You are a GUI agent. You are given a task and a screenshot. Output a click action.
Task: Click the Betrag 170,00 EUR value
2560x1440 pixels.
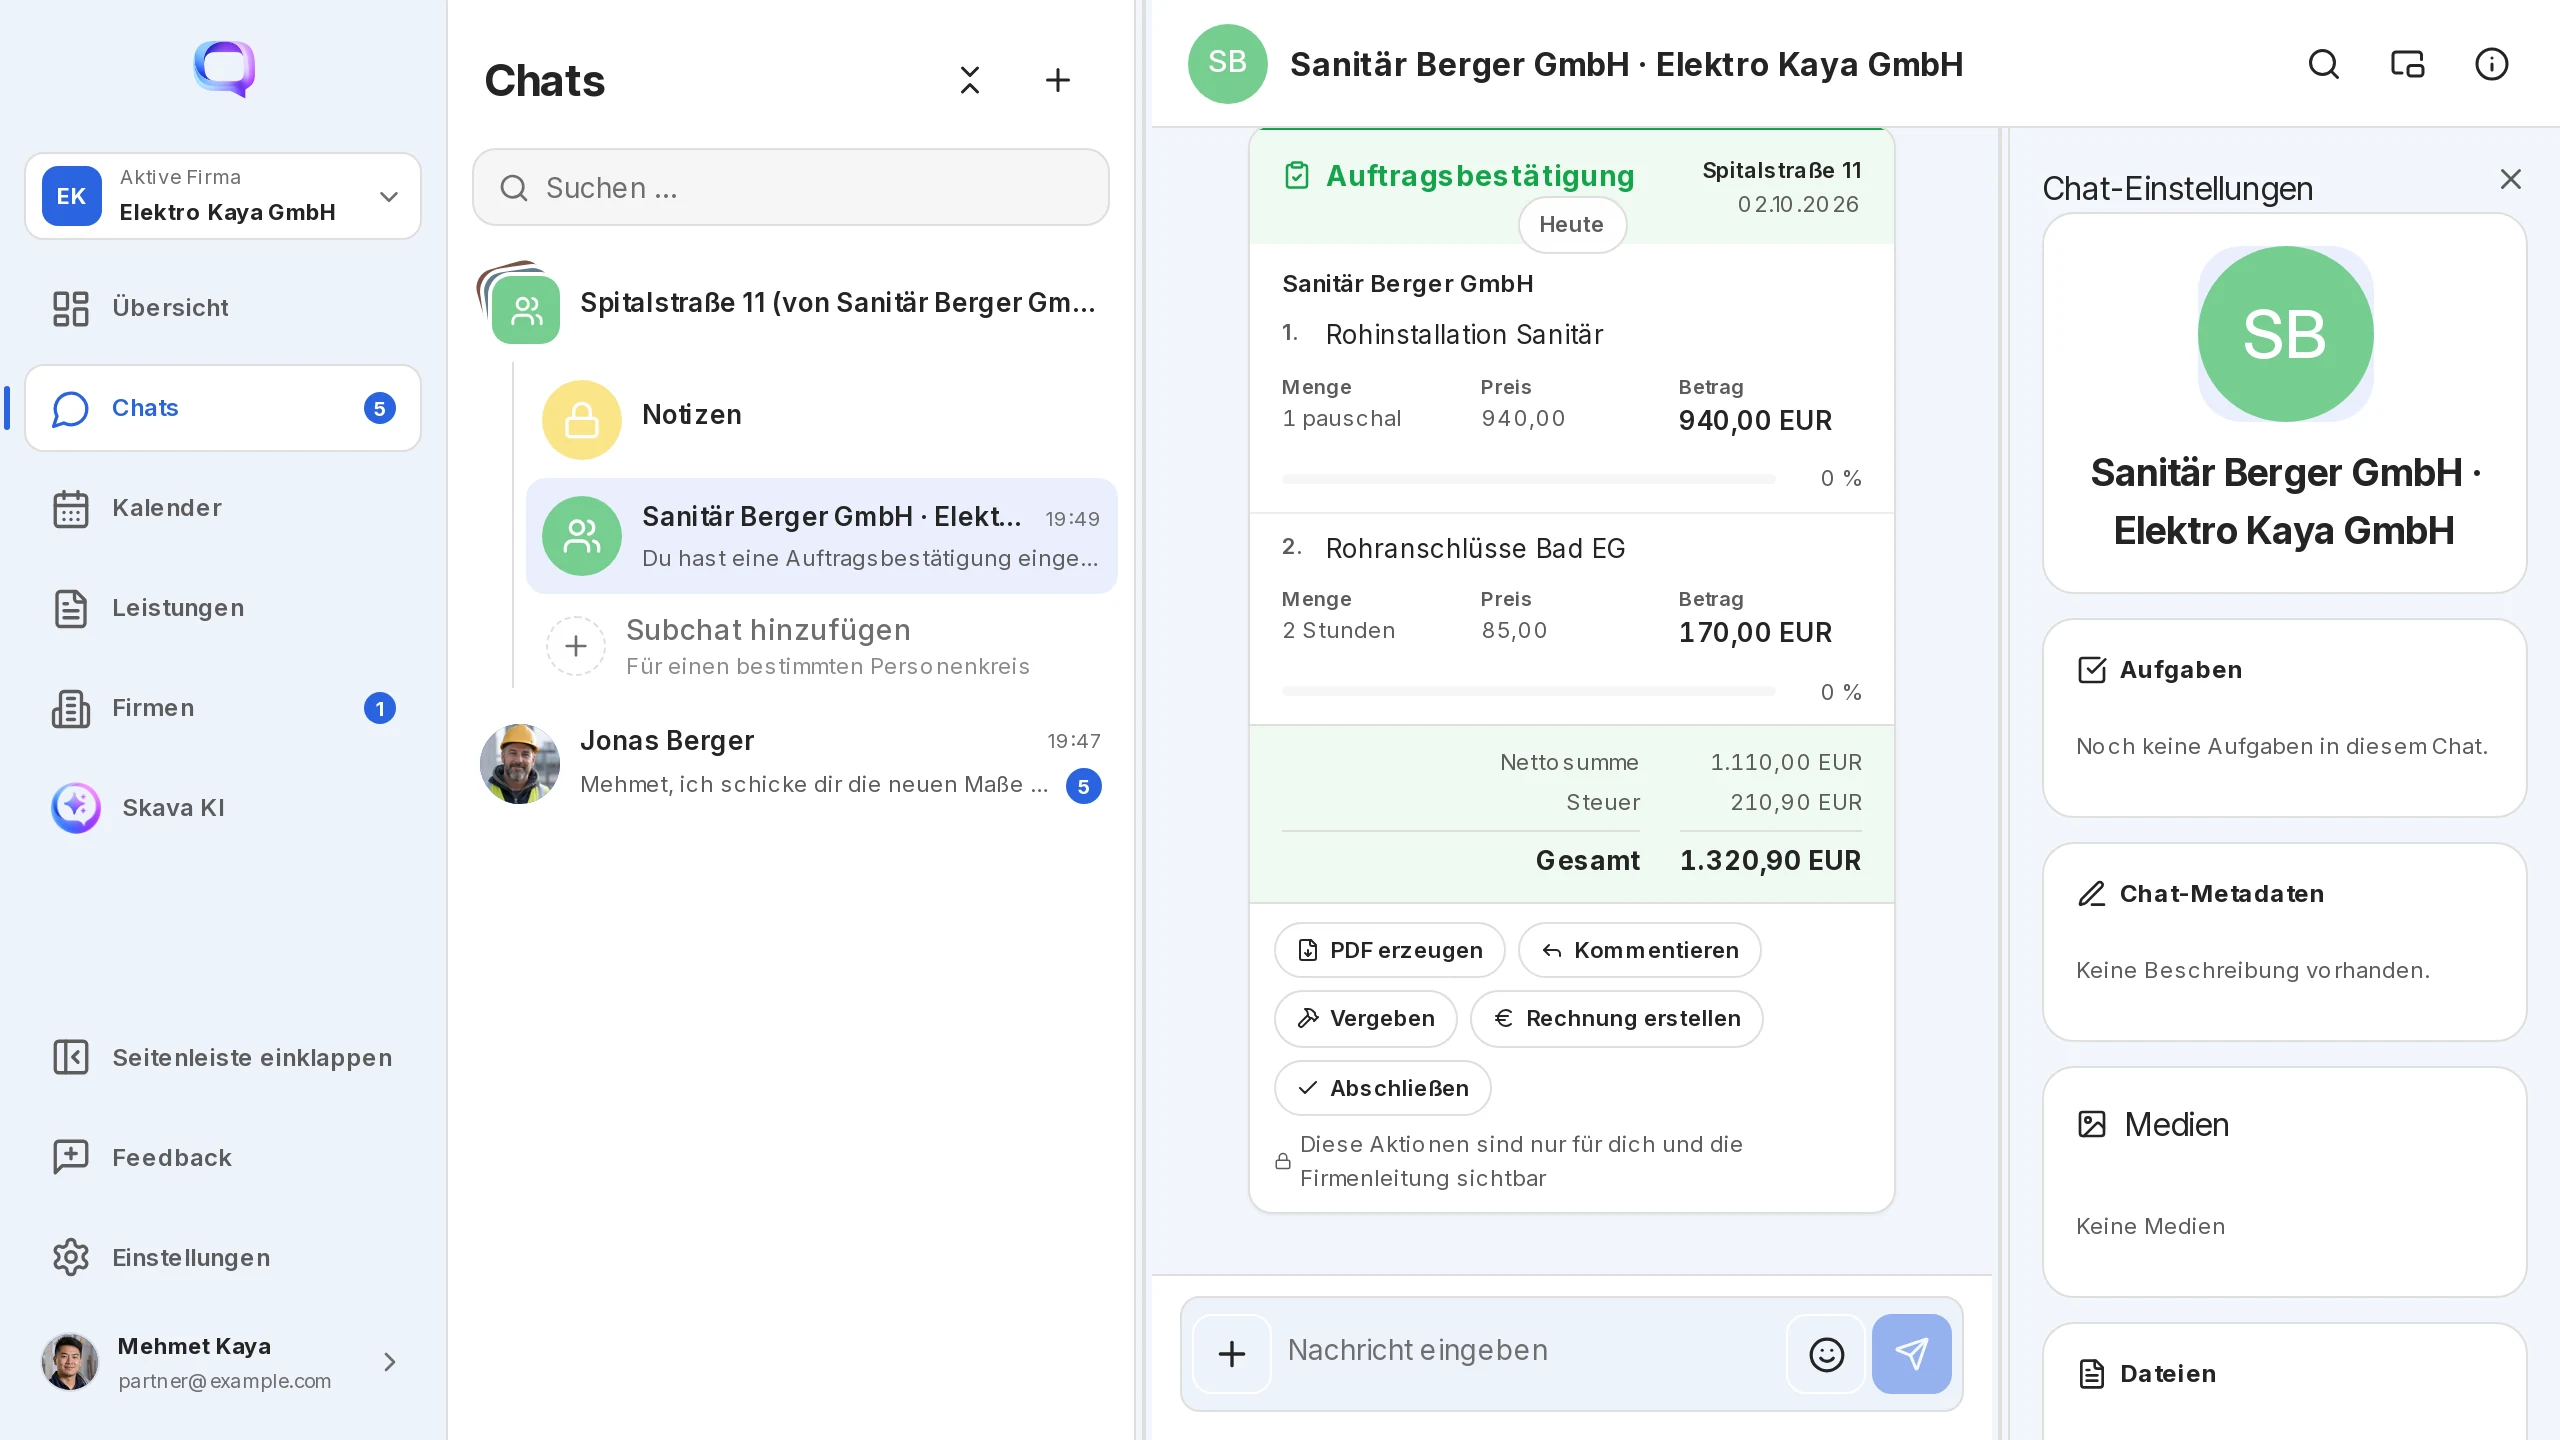pos(1755,633)
